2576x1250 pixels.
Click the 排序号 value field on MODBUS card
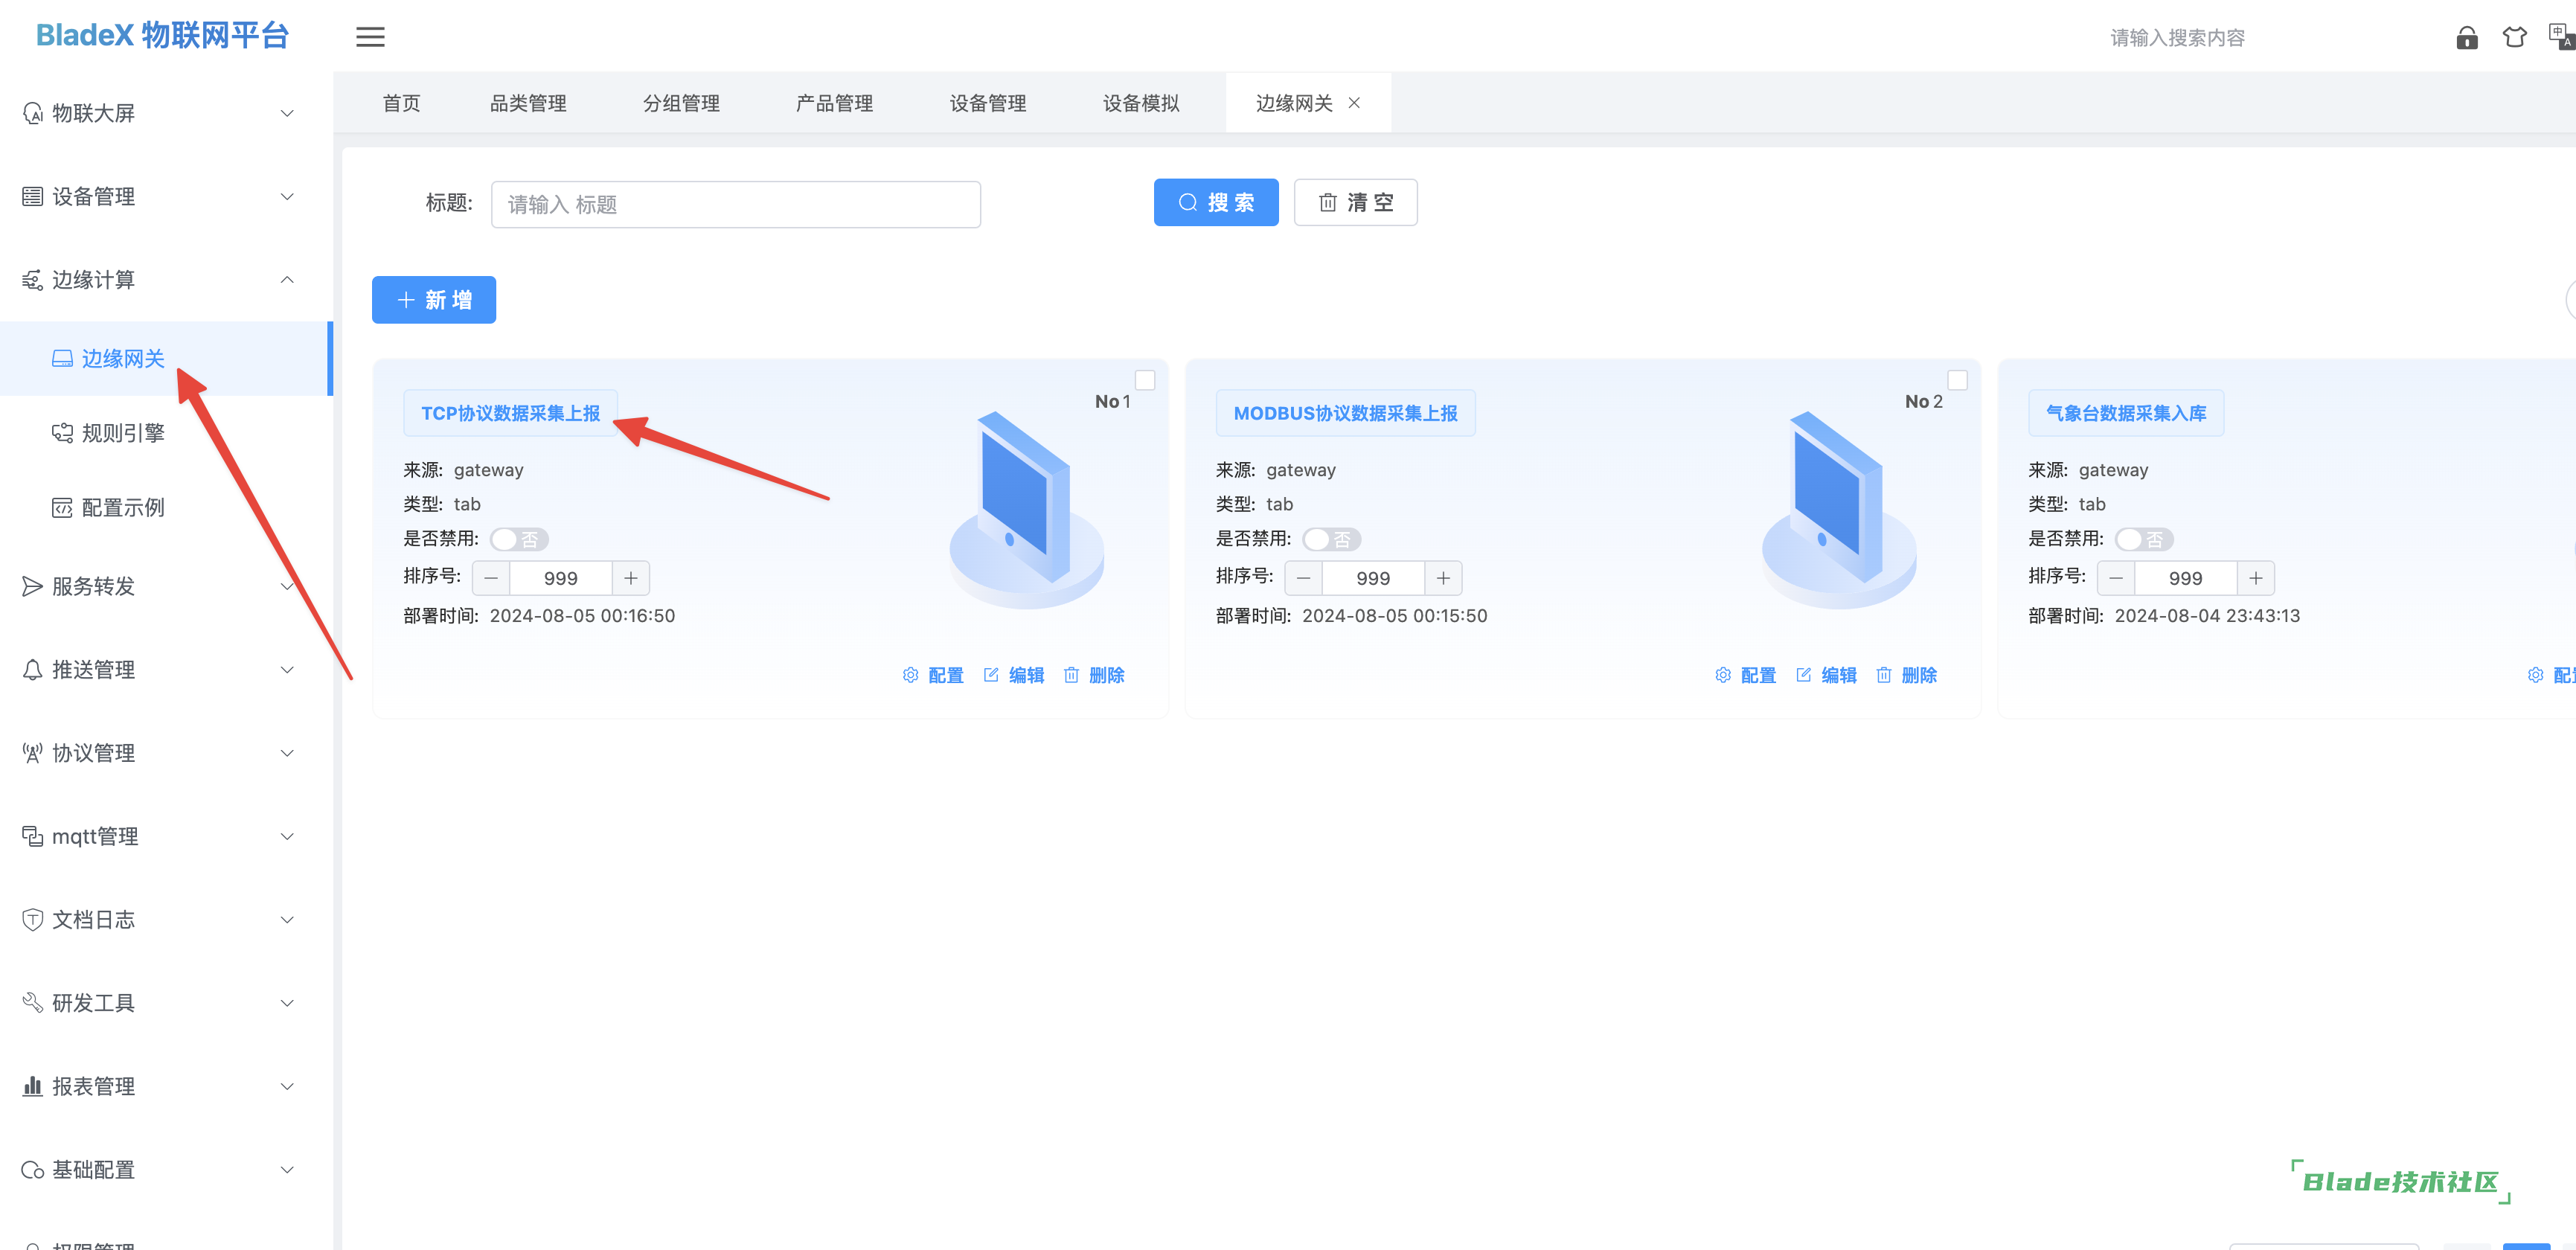(1373, 578)
